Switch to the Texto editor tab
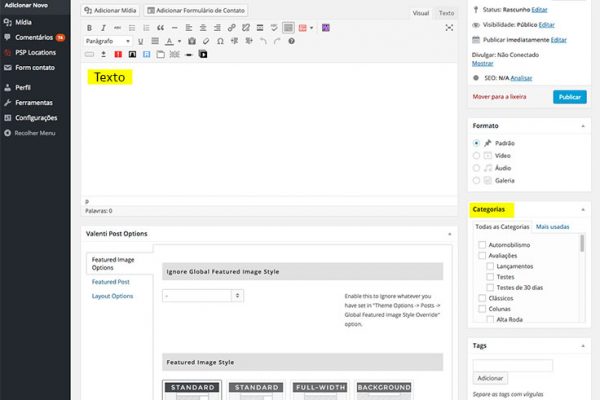Screen dimensions: 600x400 (446, 13)
